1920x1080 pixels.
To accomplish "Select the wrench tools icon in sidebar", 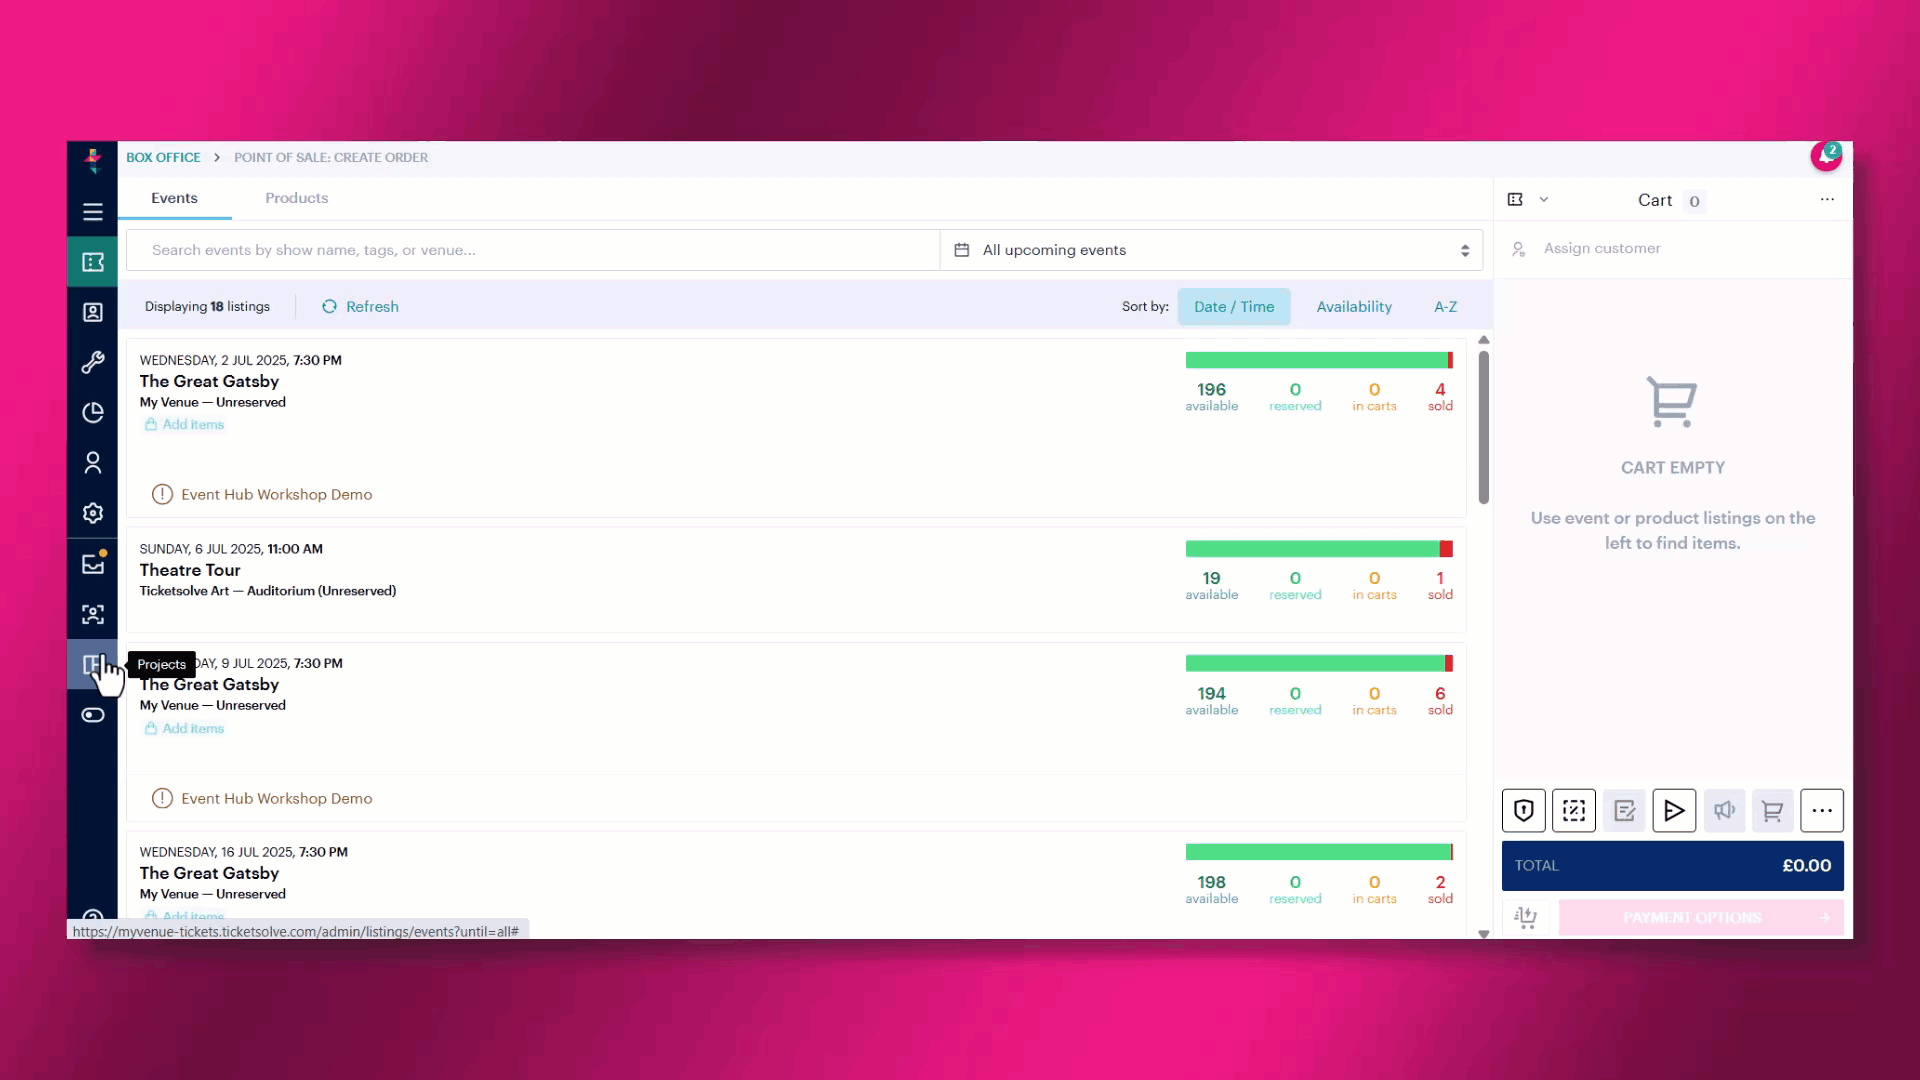I will coord(93,362).
